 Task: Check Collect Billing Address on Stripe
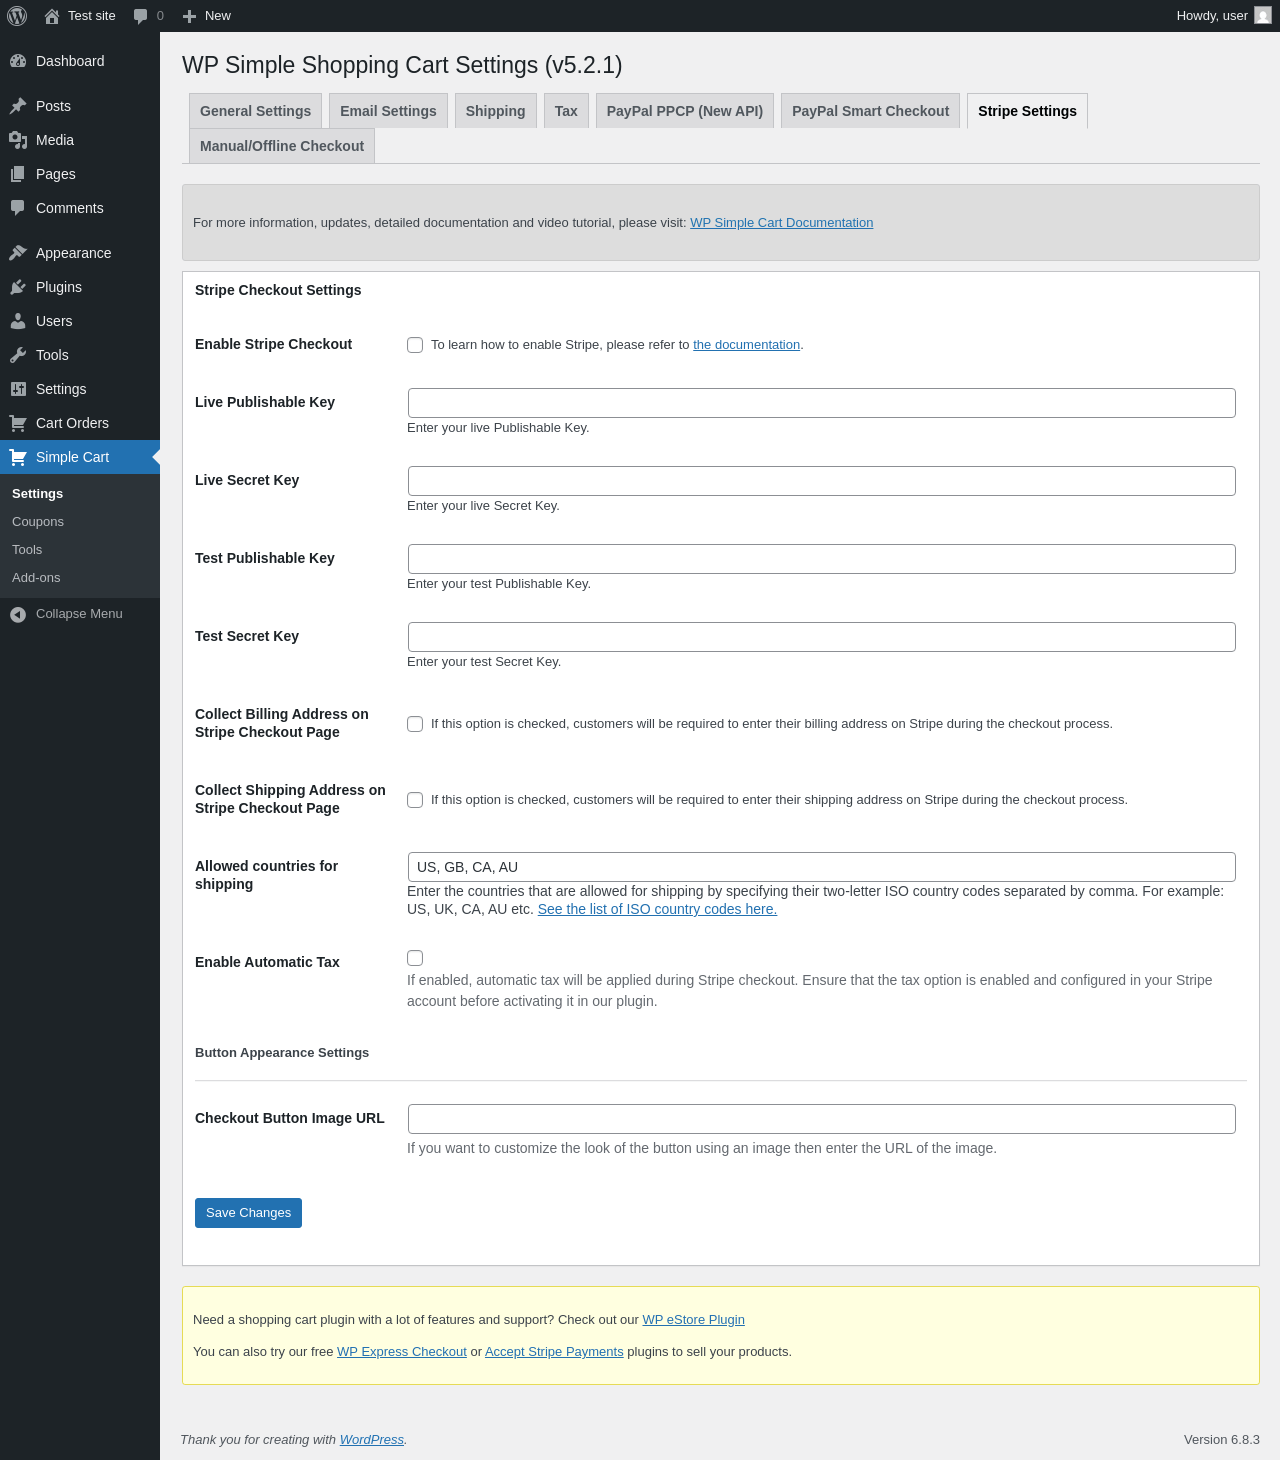415,724
